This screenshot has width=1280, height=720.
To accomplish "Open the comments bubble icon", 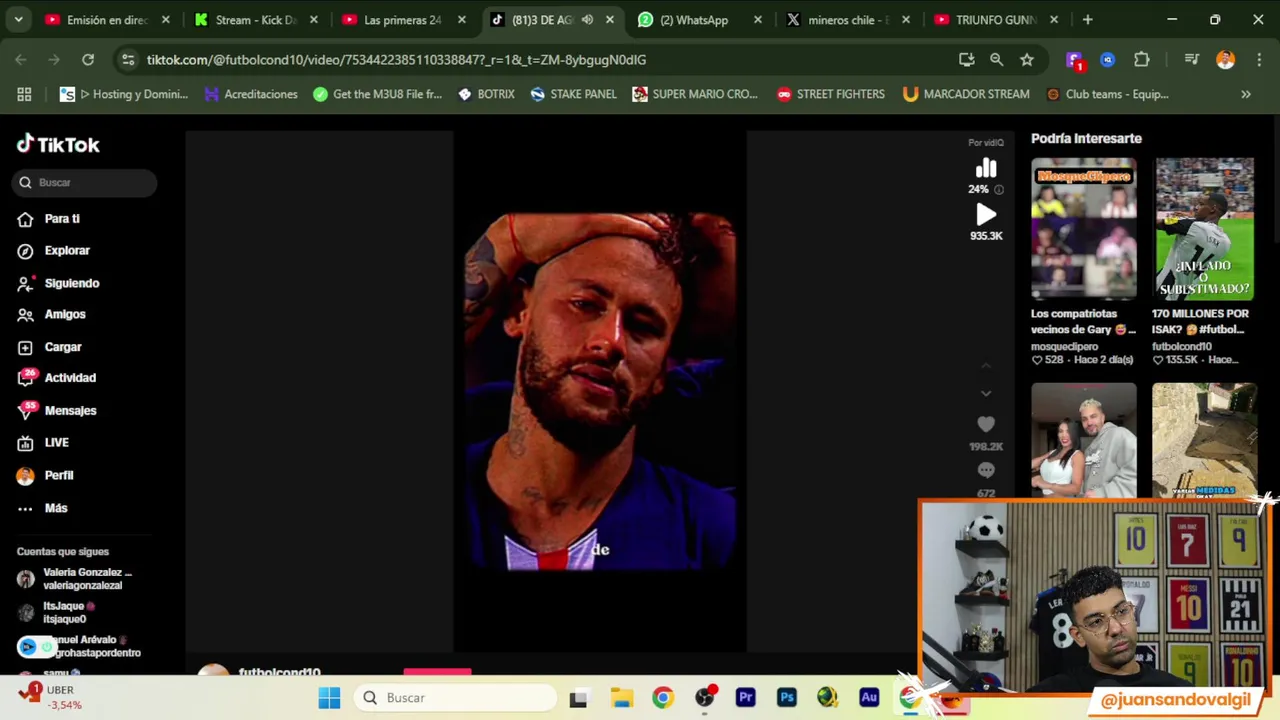I will click(x=986, y=470).
